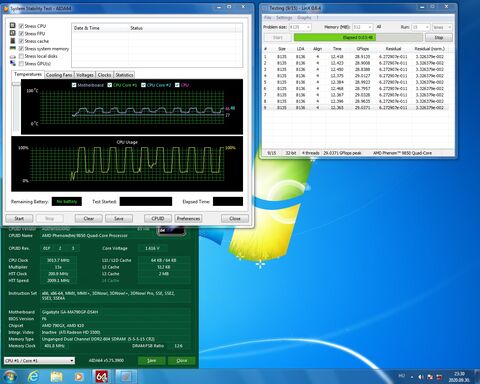Launch Internet Explorer from the taskbar
This screenshot has height=384, width=480.
33,377
